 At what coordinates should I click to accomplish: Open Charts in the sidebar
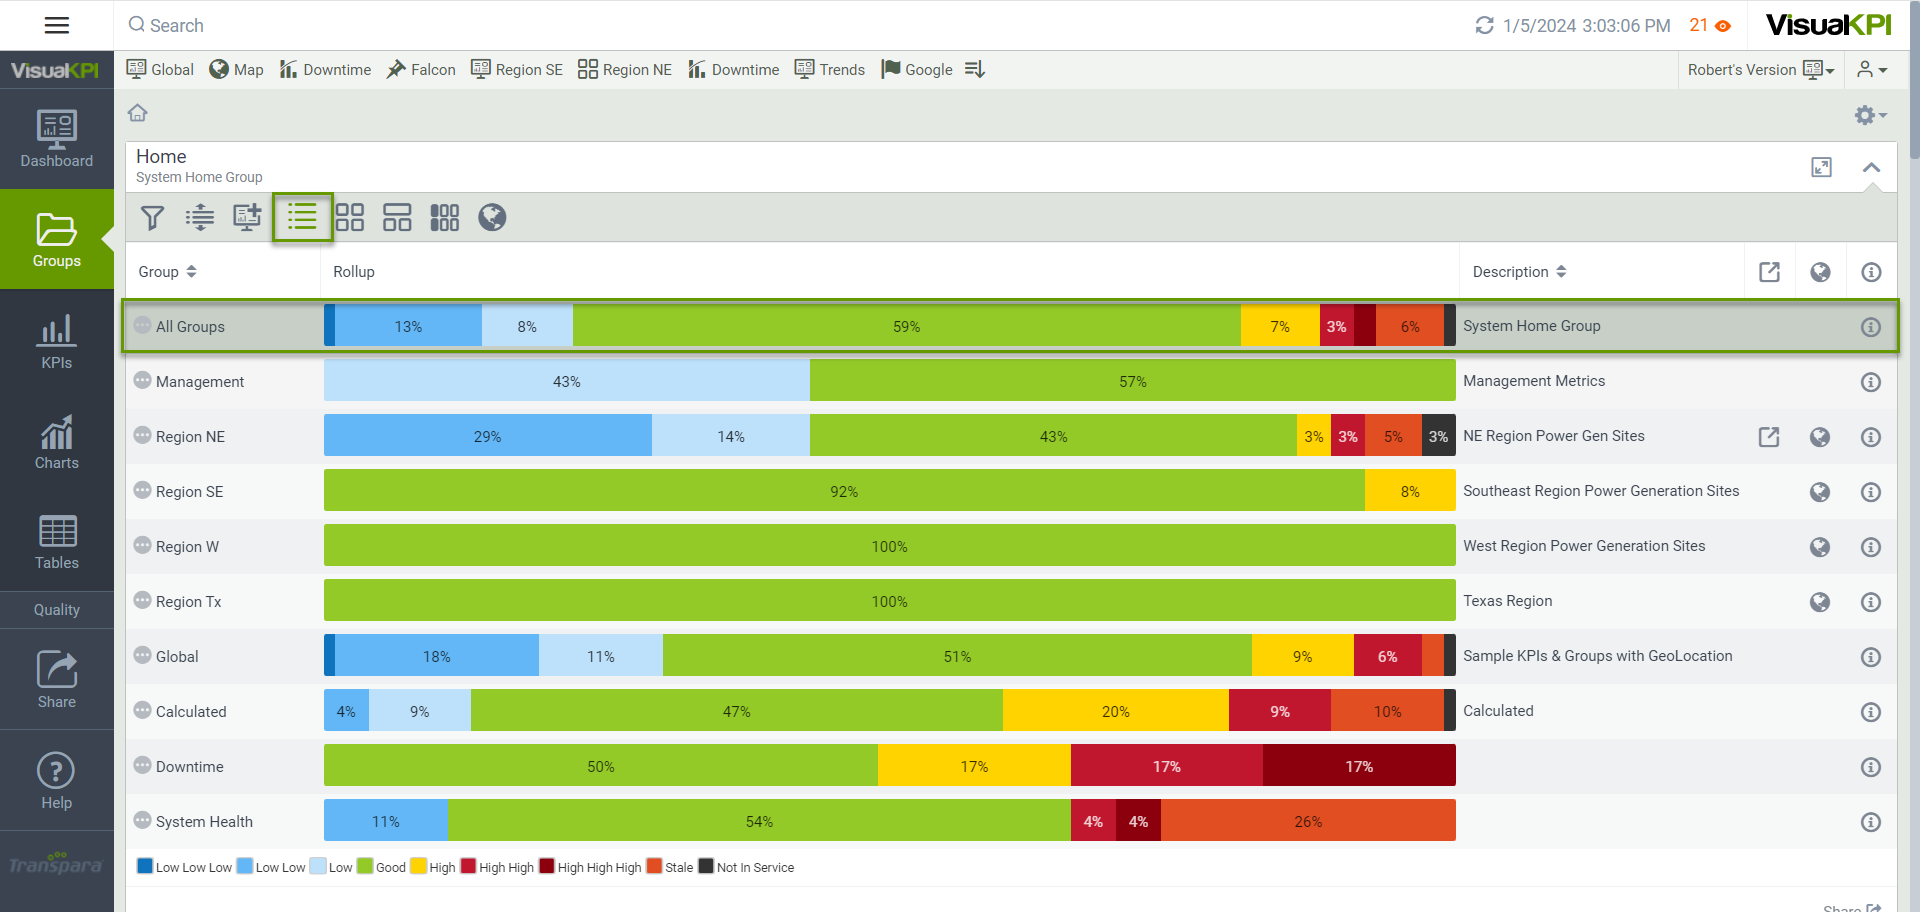57,442
